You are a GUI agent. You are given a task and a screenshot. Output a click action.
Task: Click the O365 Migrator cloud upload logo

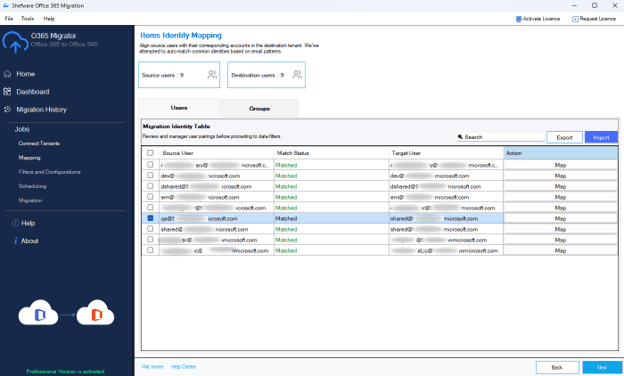click(x=15, y=42)
